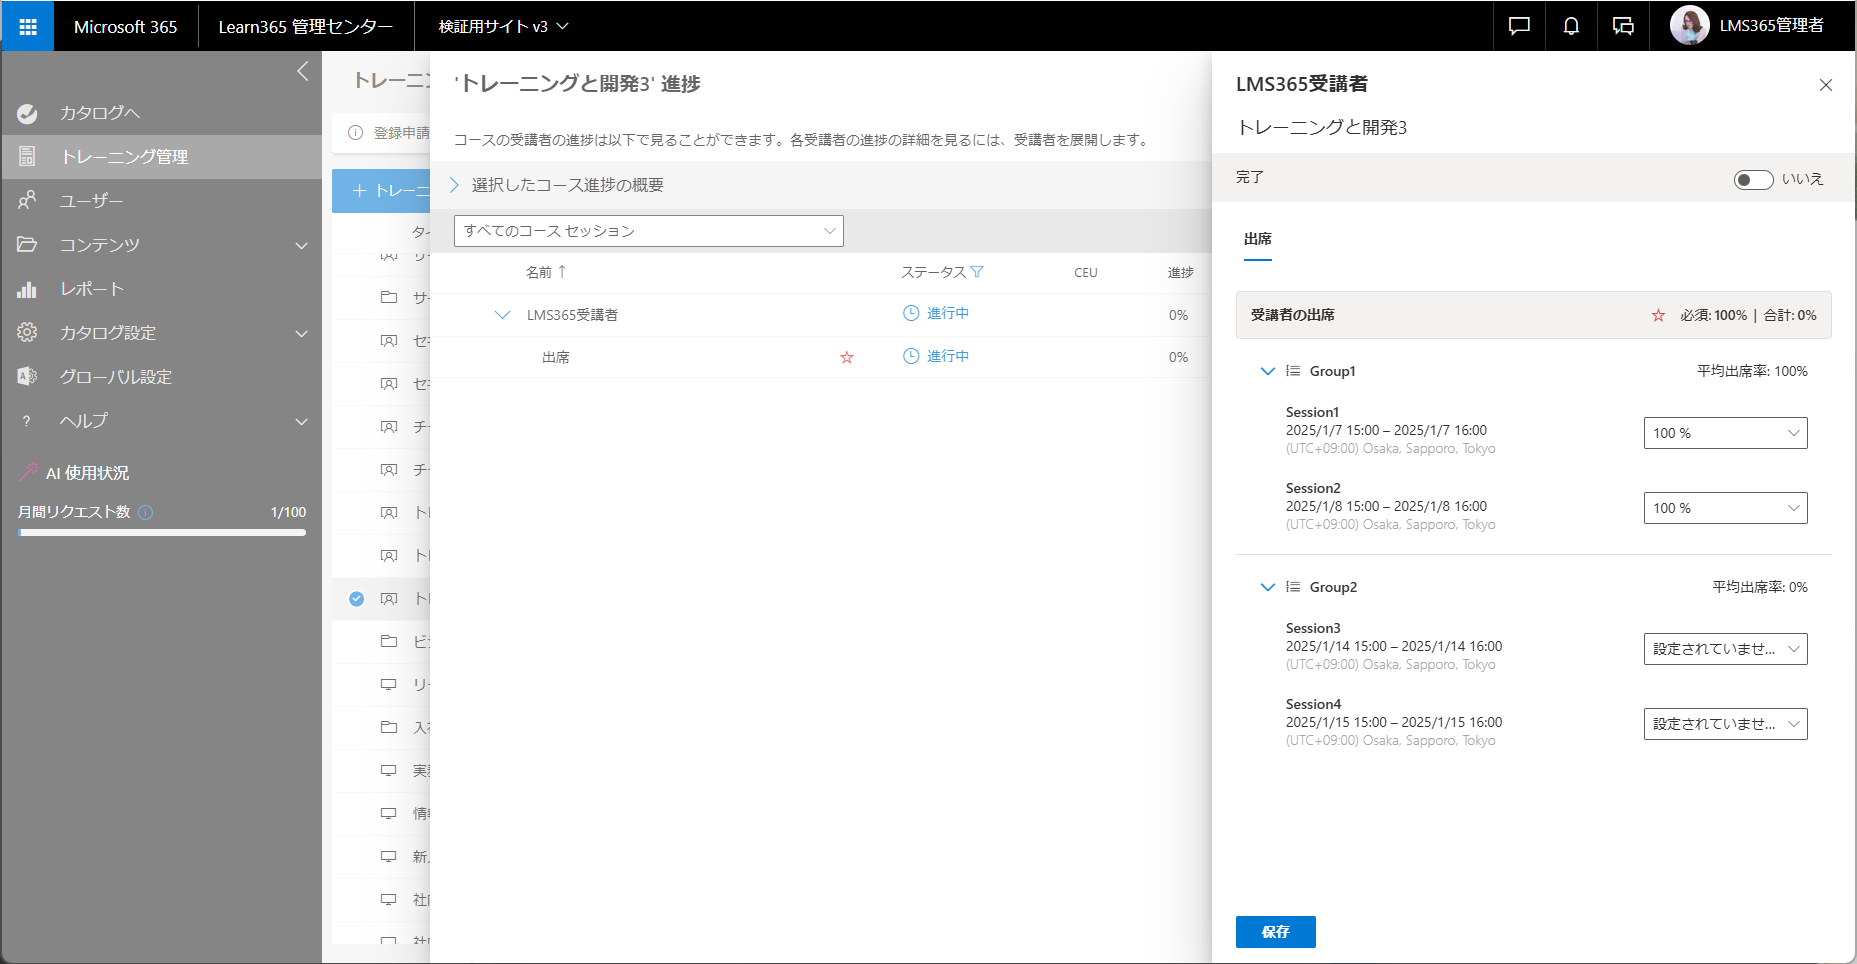1857x964 pixels.
Task: Toggle the selected row checkmark in training list
Action: (357, 599)
